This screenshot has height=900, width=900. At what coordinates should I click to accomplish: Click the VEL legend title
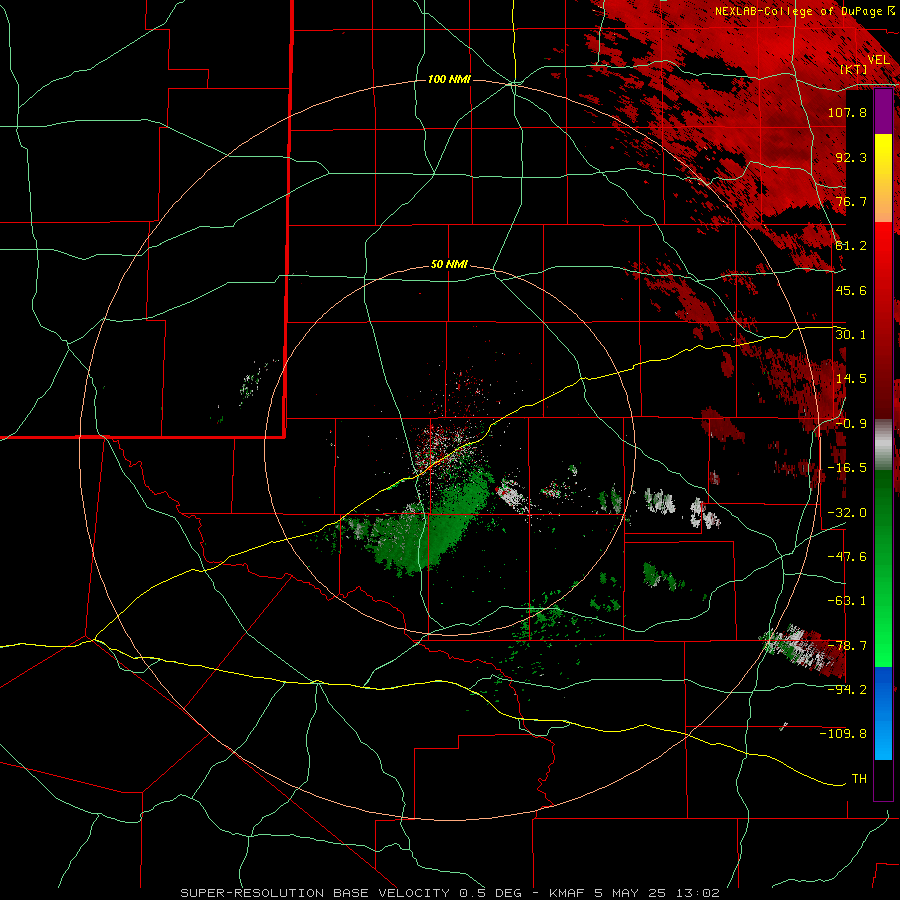coord(879,60)
